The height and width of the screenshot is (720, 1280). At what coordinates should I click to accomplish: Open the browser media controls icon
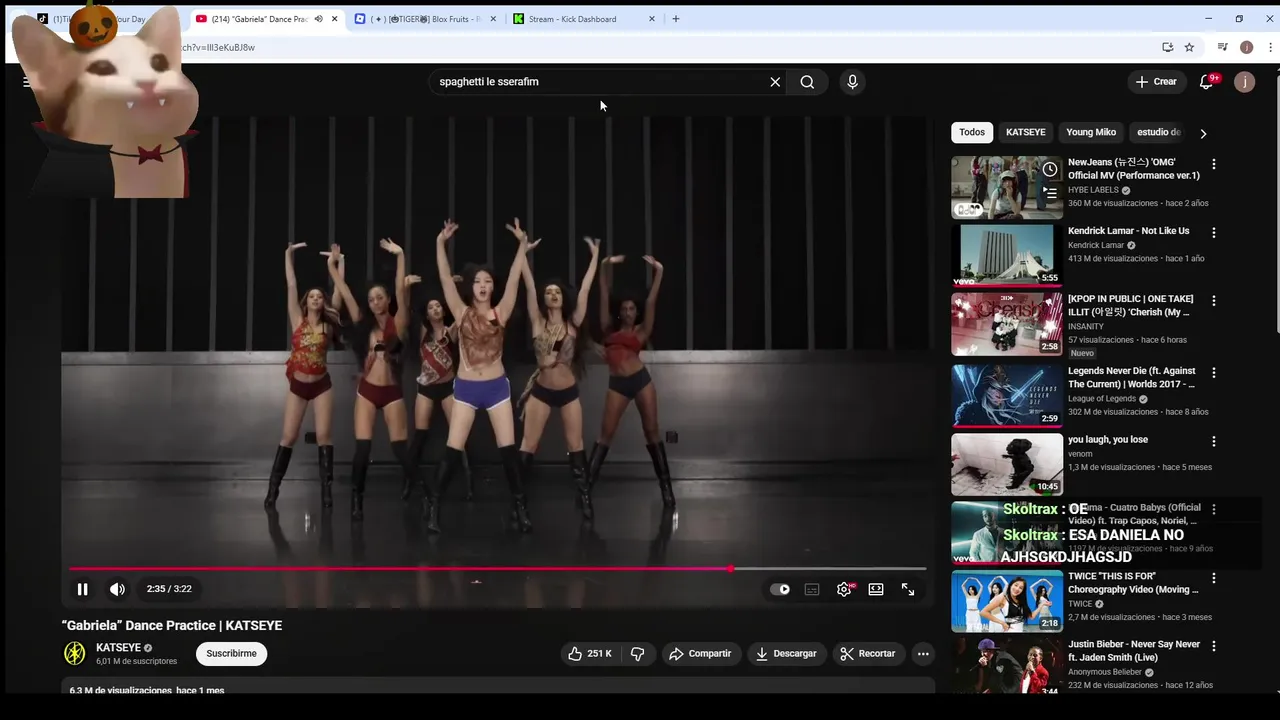coord(1222,47)
